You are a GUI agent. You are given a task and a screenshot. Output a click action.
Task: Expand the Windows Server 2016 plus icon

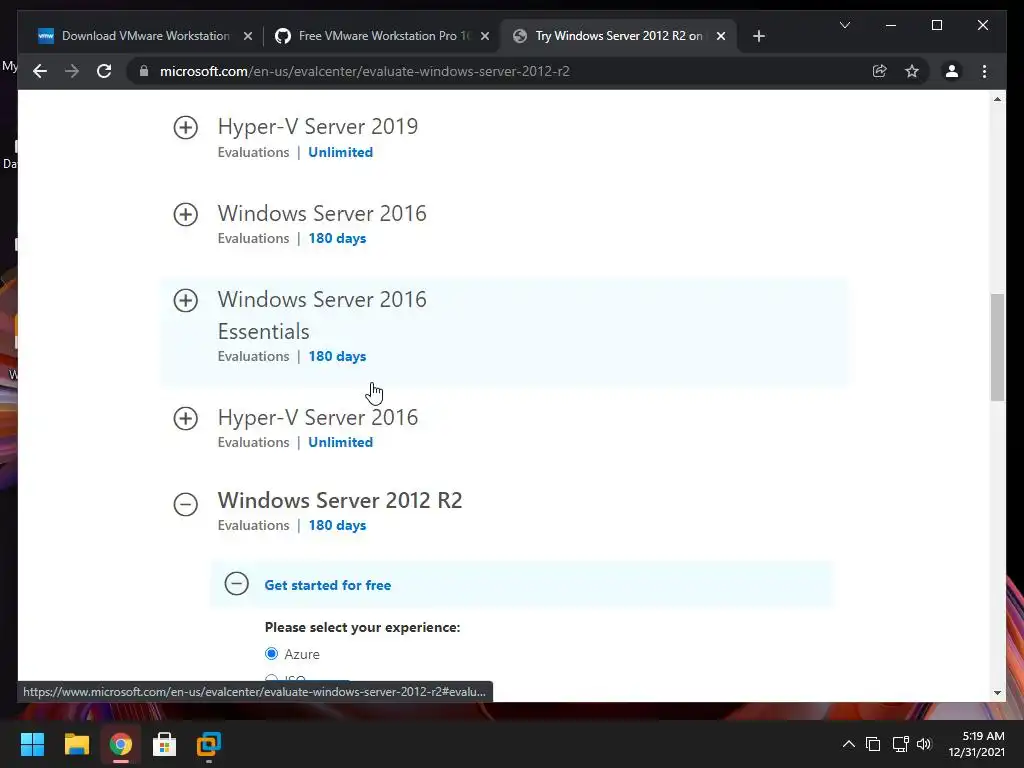click(x=185, y=214)
